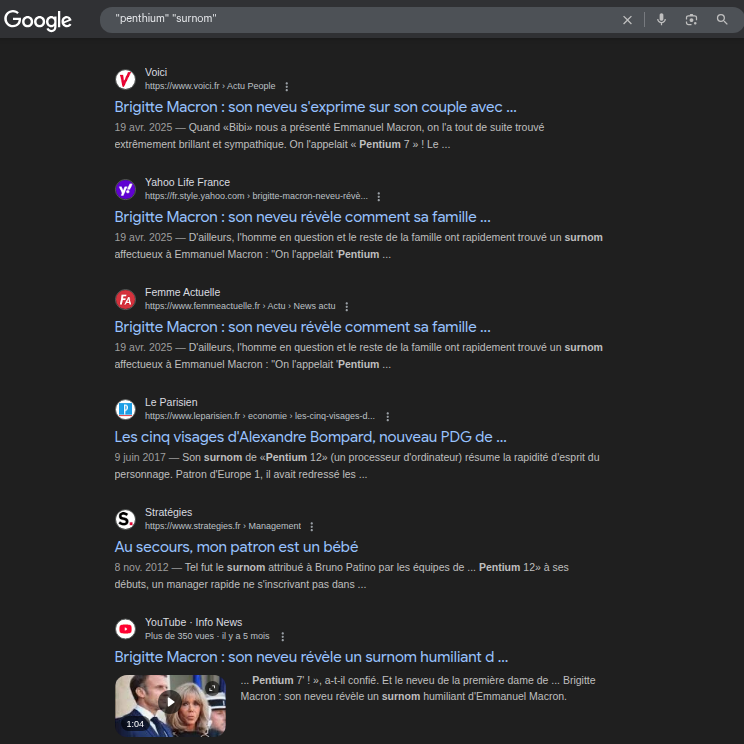
Task: Open Les cinq visages d'Alexandre Bompard link
Action: [310, 437]
